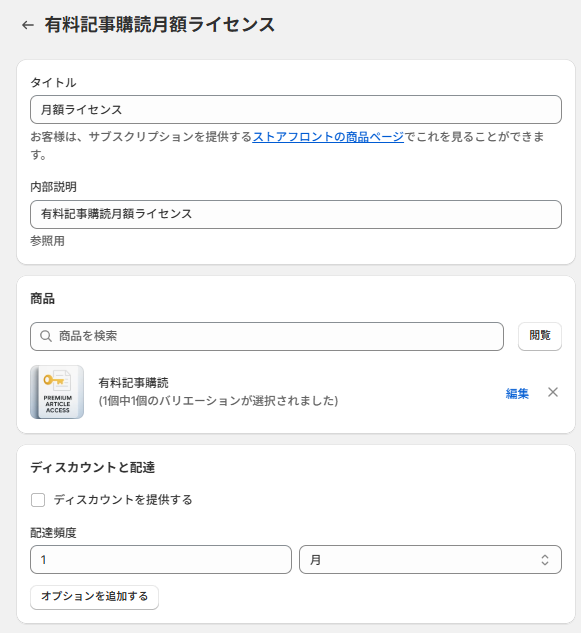Click the 商品 section heading

42,299
